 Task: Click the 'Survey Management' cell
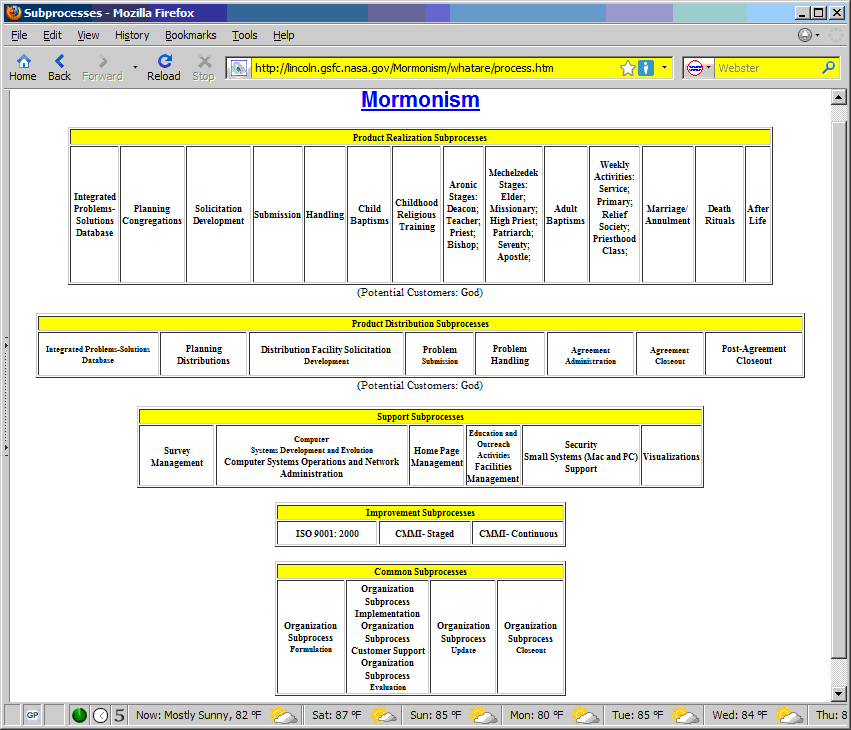(x=177, y=456)
